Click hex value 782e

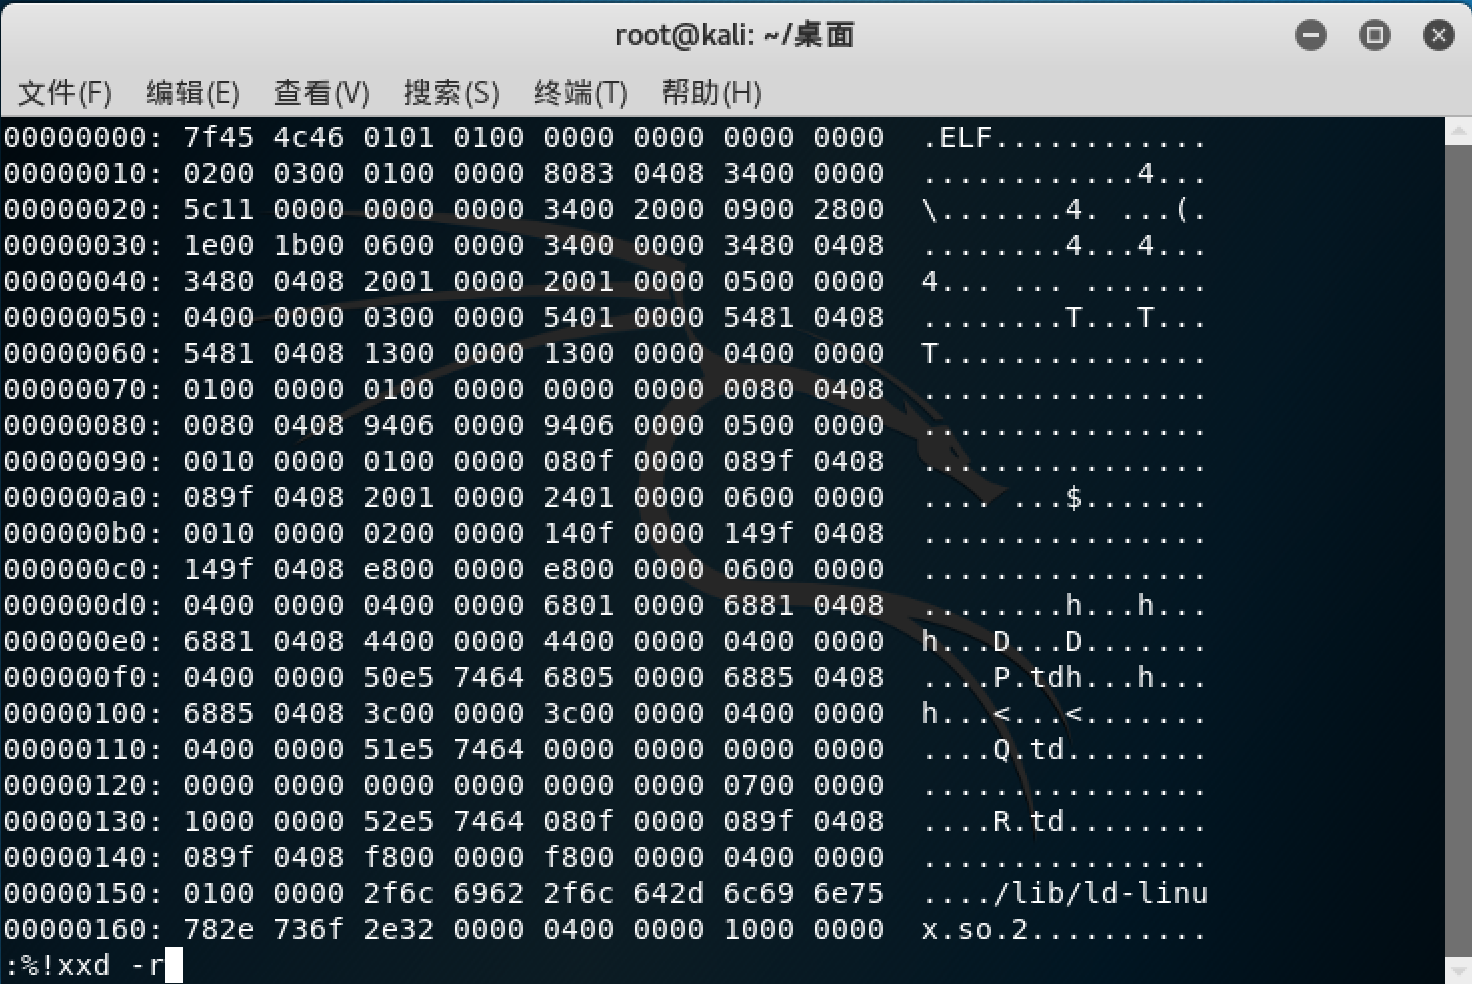pyautogui.click(x=219, y=929)
